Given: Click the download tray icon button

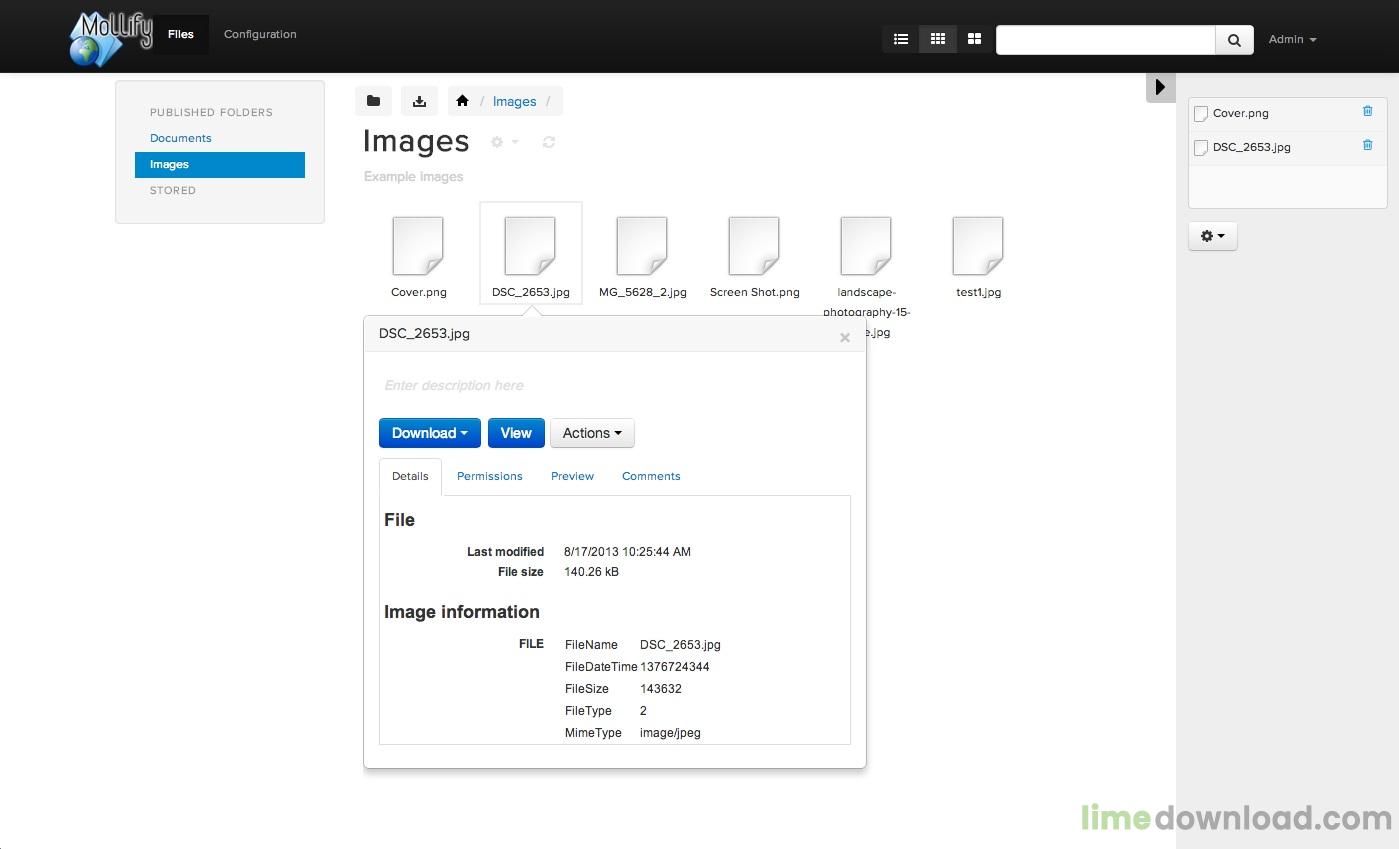Looking at the screenshot, I should pos(419,101).
